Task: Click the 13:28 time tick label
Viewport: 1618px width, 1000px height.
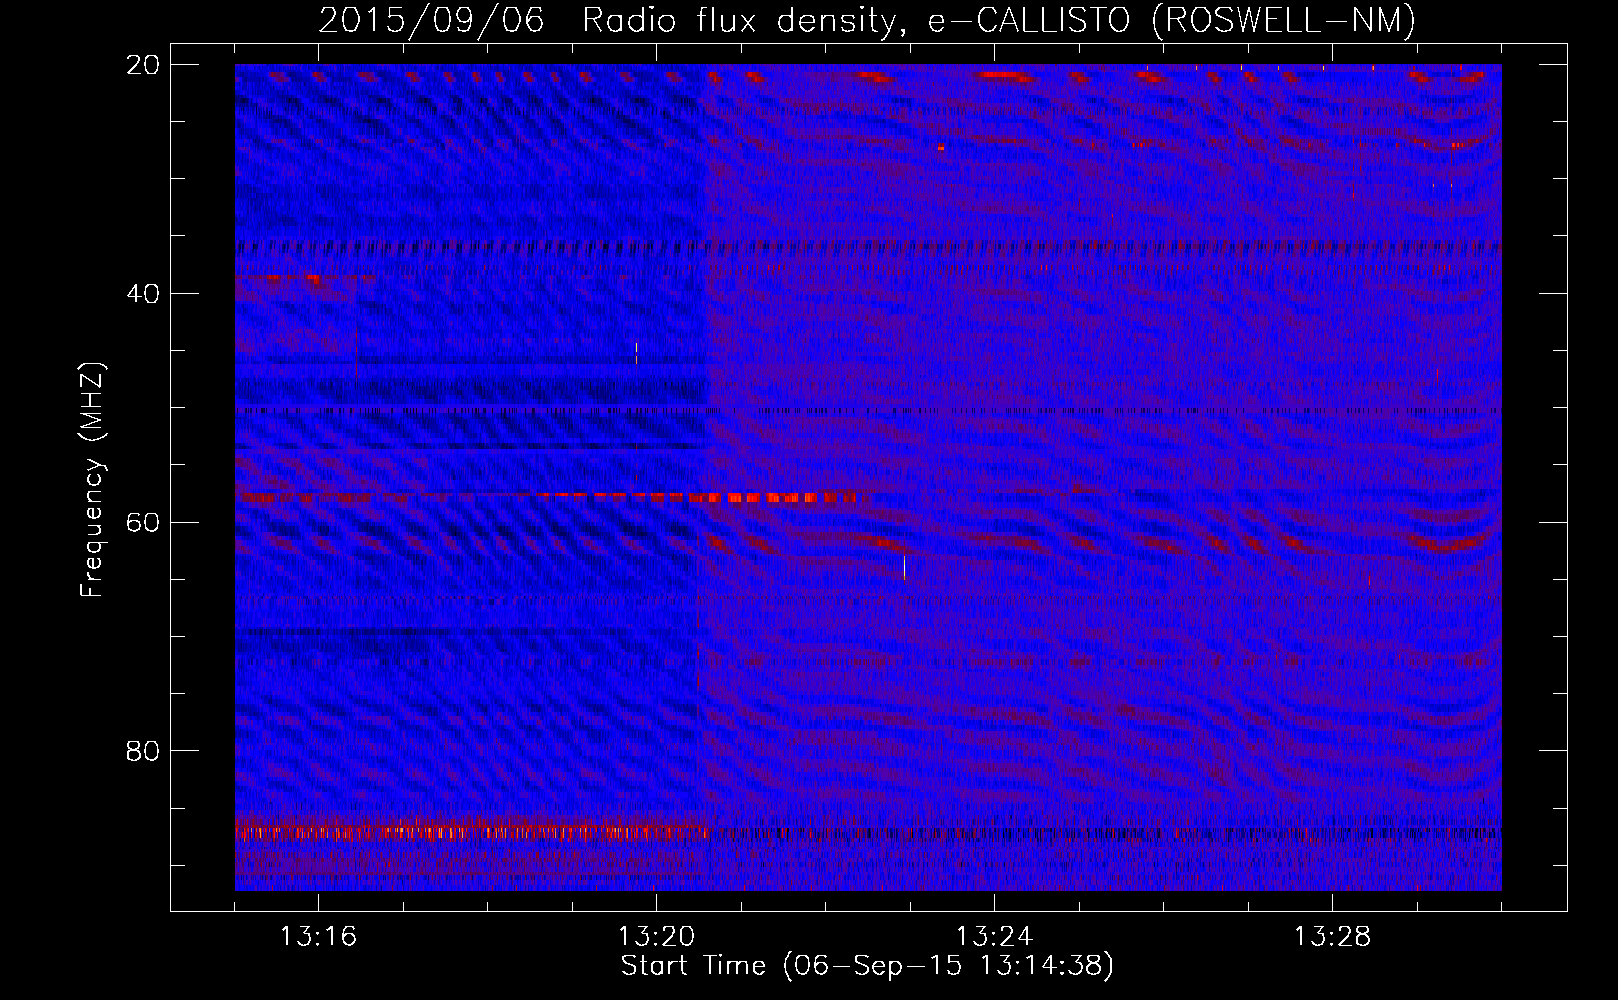Action: point(1332,937)
